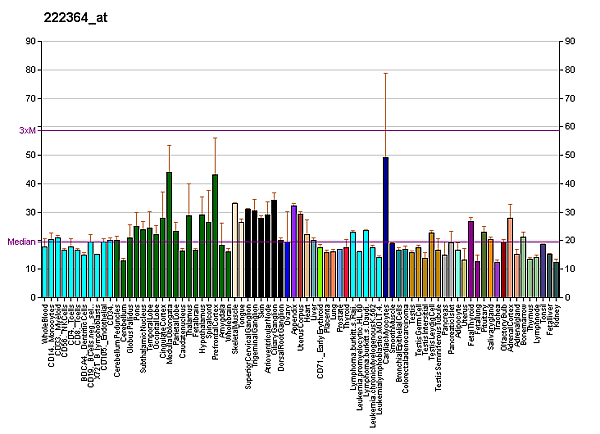Click the PrefrontalCortex green bar
This screenshot has height=434, width=600.
coord(215,235)
